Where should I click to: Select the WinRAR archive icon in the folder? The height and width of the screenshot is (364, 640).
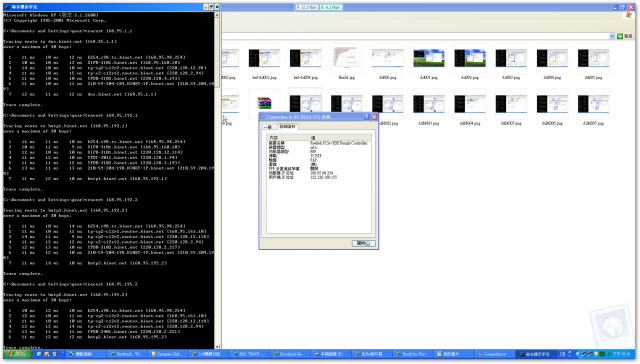tap(264, 103)
